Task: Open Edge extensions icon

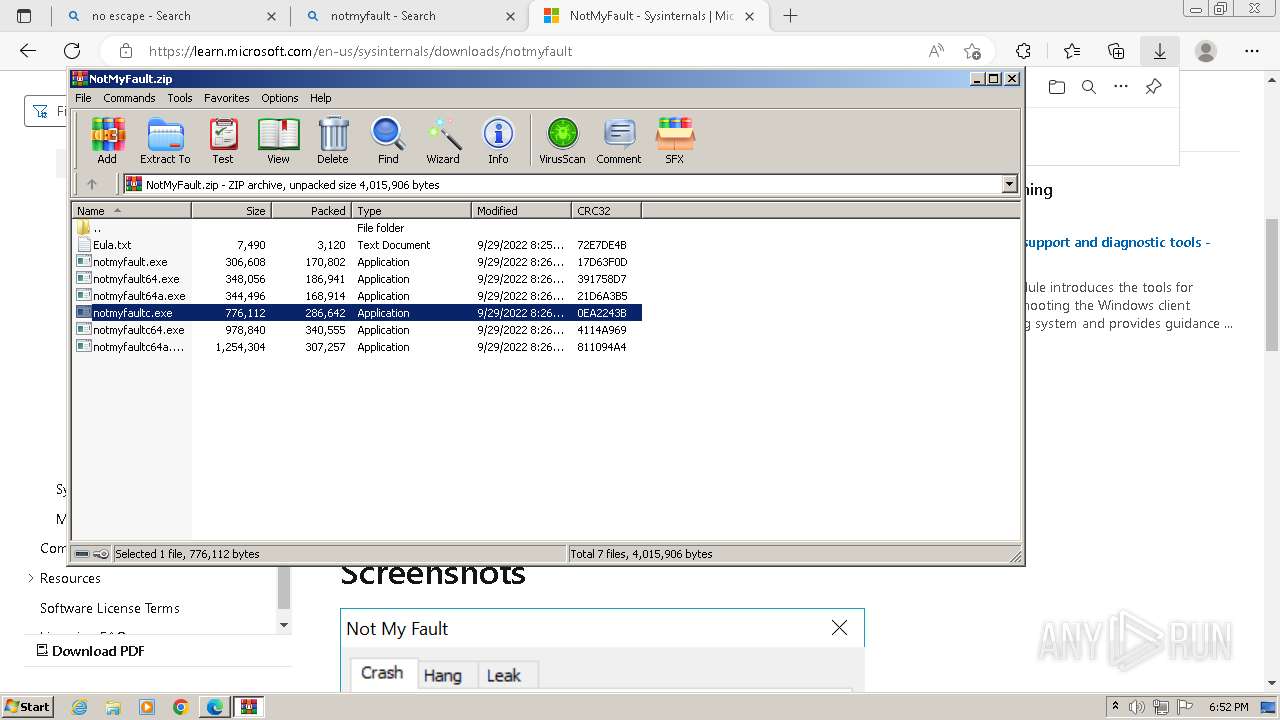Action: click(x=1023, y=51)
